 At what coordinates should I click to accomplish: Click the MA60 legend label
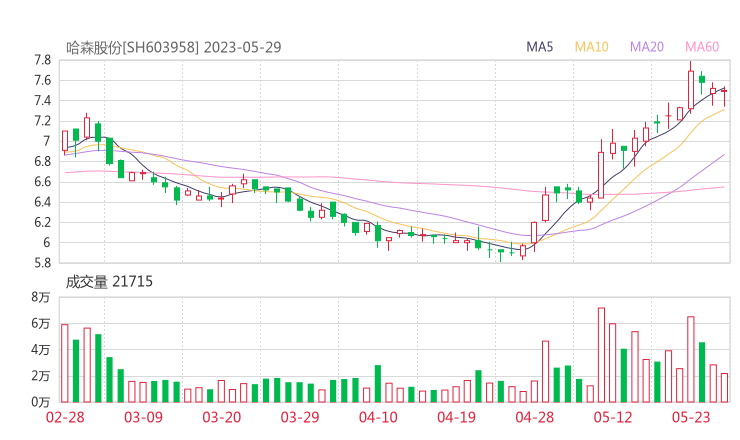pos(702,47)
